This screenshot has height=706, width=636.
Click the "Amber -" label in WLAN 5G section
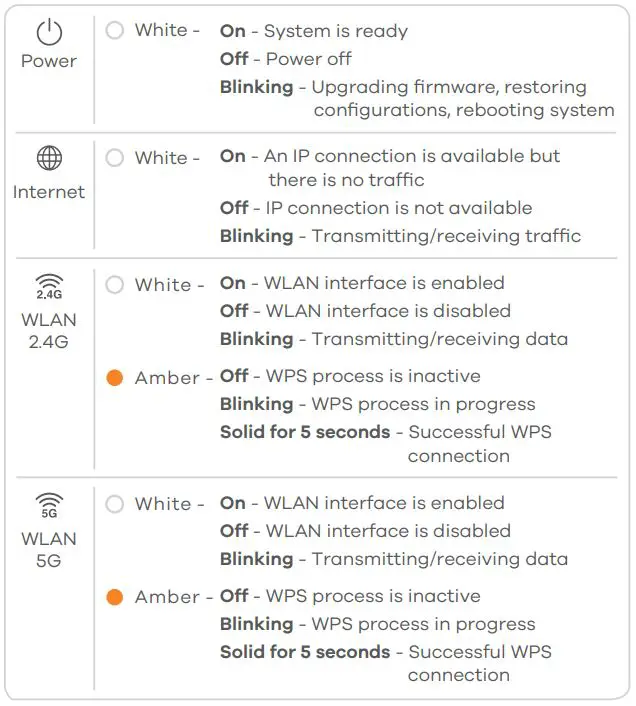[174, 597]
